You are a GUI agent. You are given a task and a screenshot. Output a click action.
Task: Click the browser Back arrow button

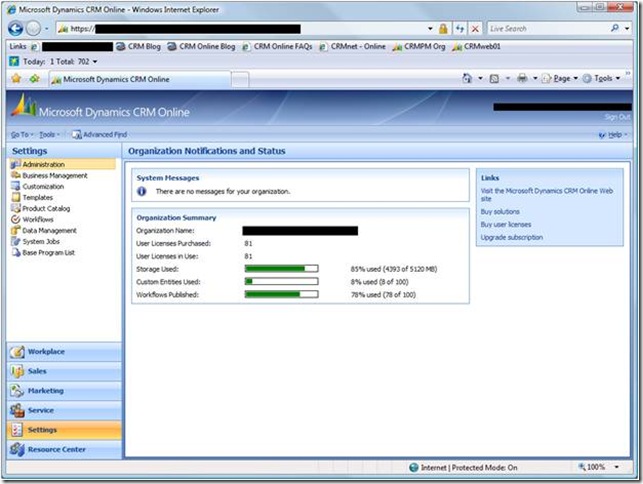coord(17,29)
